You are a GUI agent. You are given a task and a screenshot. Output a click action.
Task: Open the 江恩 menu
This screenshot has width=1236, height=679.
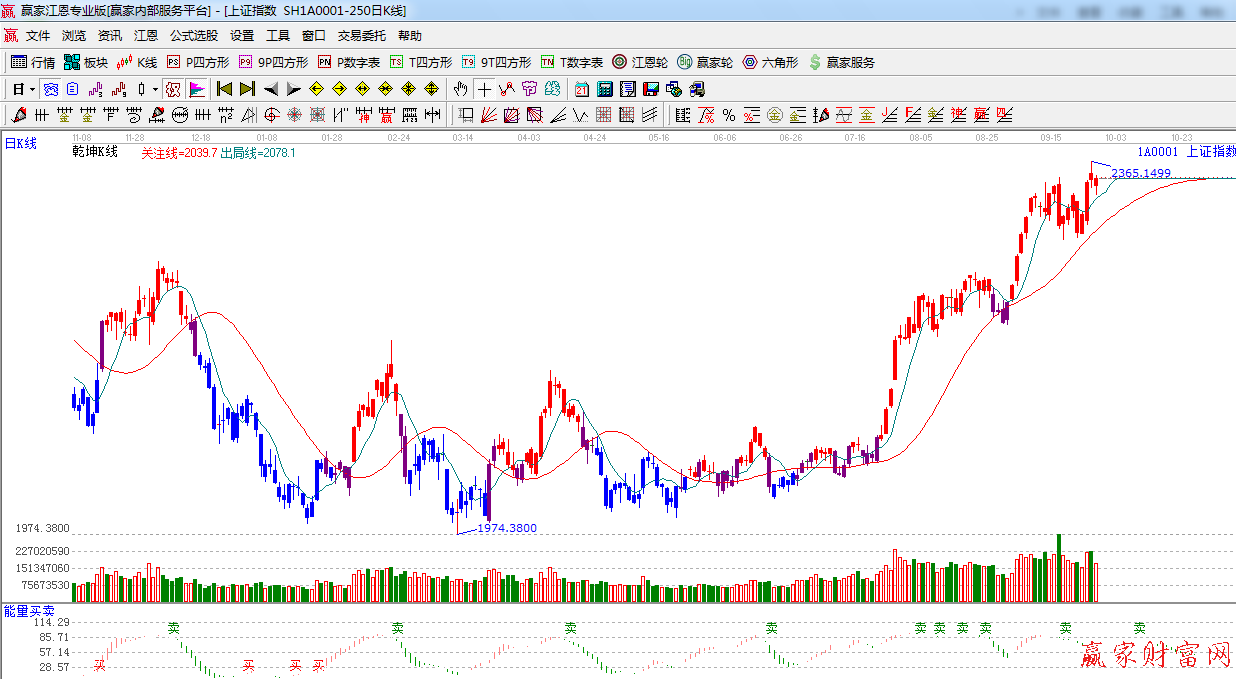(146, 36)
